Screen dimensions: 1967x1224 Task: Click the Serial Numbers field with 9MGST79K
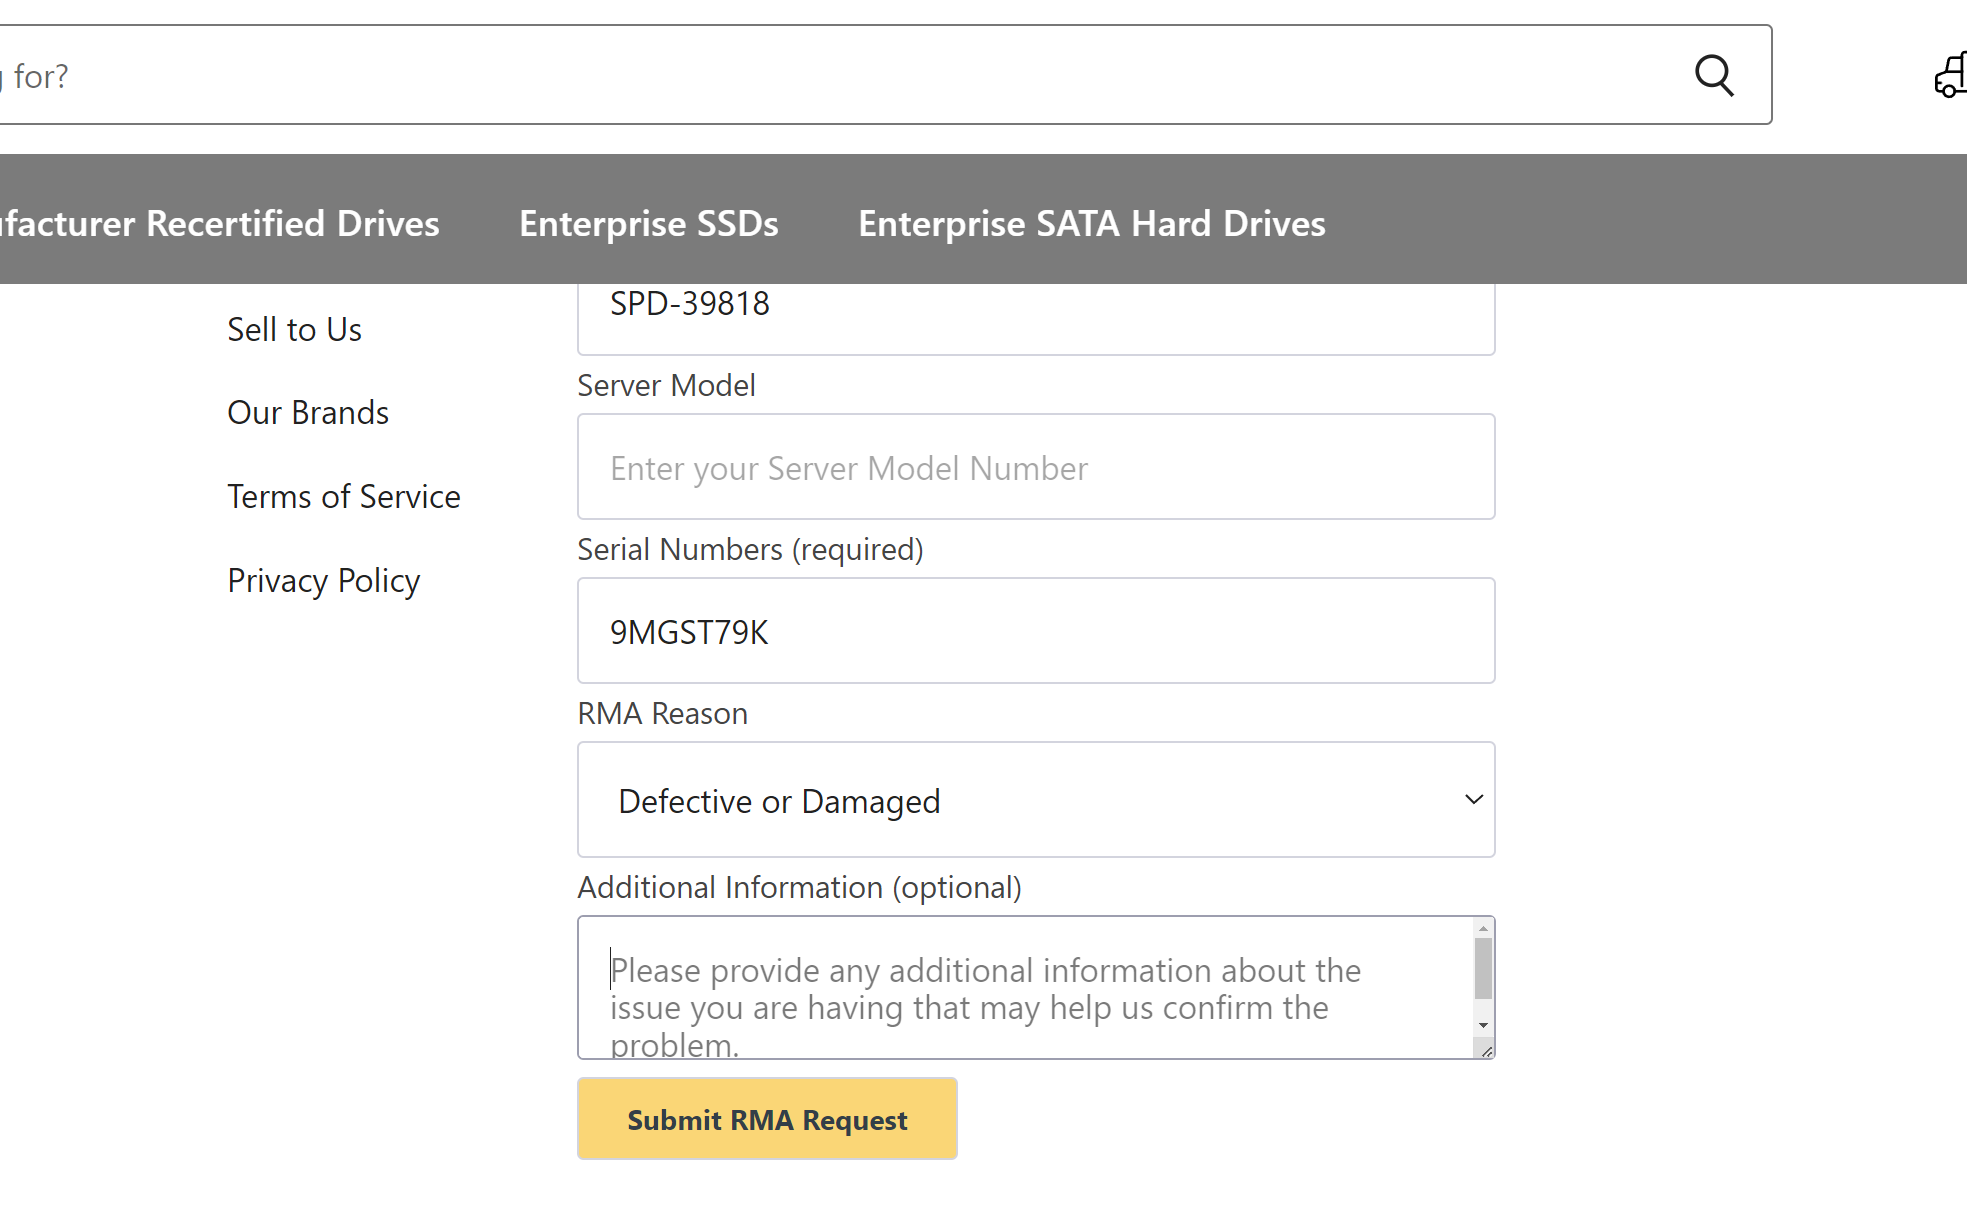[x=1035, y=631]
